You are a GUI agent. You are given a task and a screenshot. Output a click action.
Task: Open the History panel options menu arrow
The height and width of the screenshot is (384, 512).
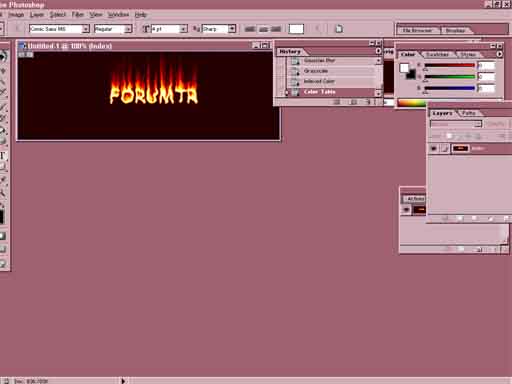(378, 51)
